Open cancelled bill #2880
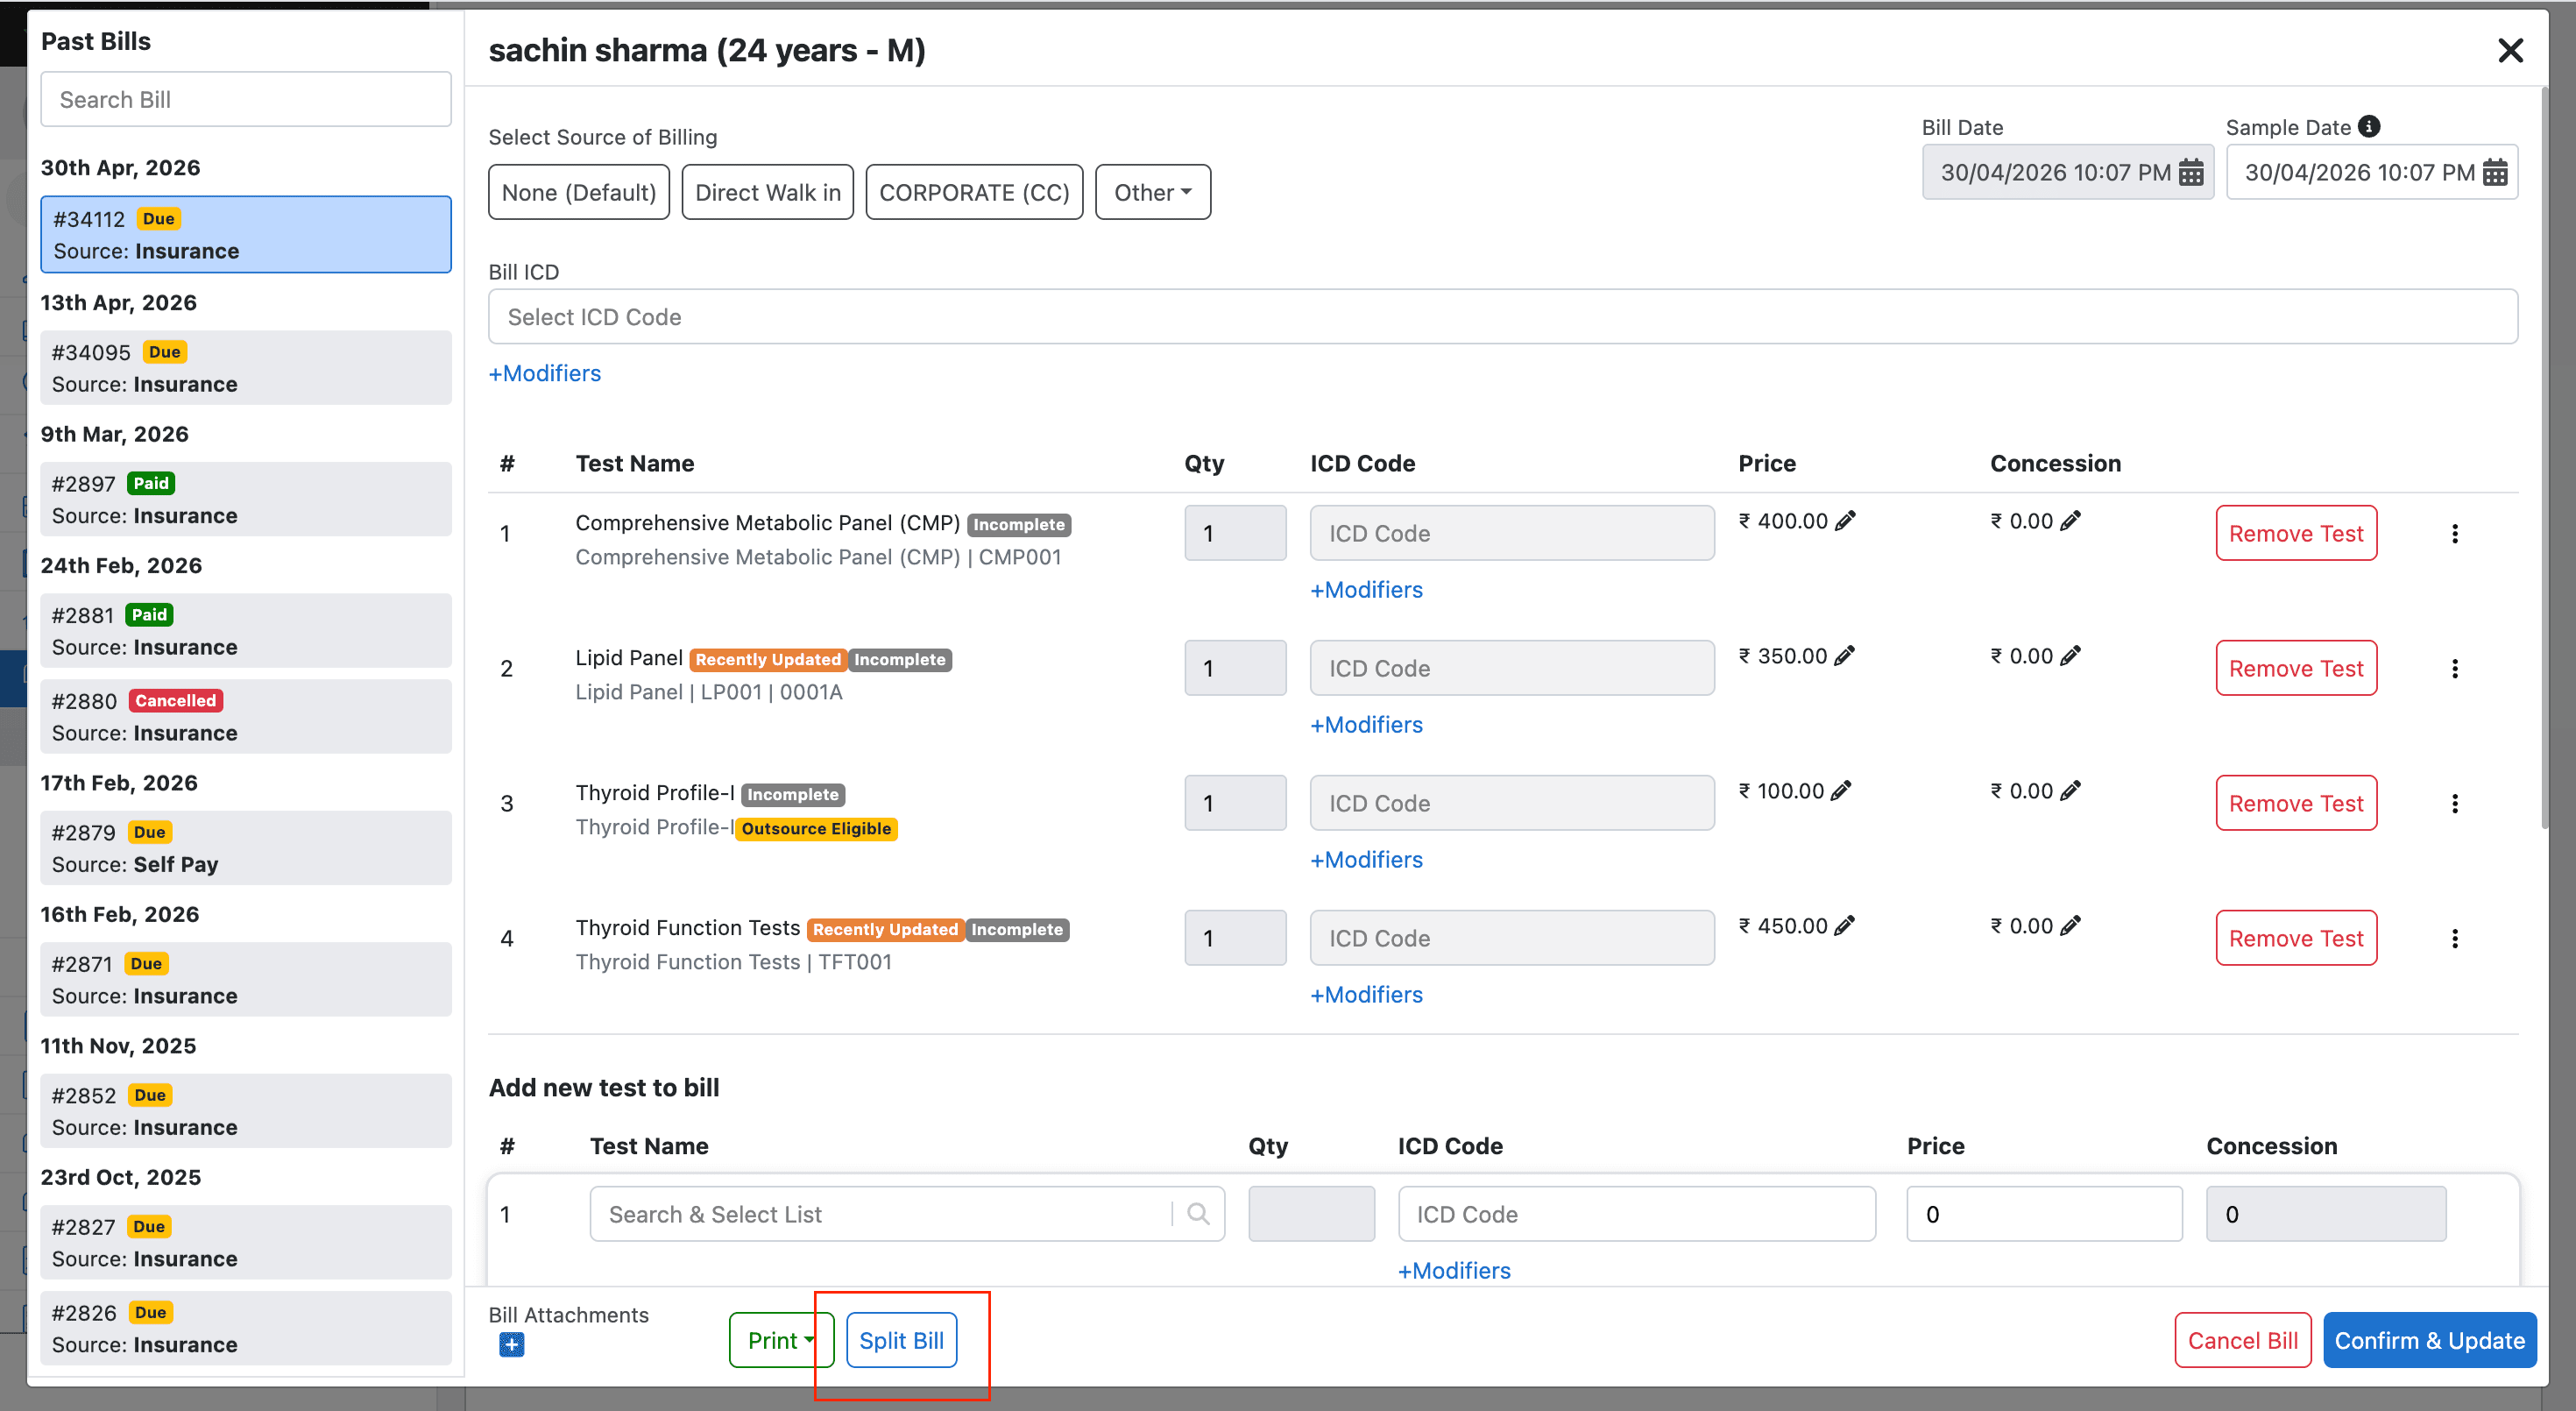This screenshot has width=2576, height=1411. point(245,717)
